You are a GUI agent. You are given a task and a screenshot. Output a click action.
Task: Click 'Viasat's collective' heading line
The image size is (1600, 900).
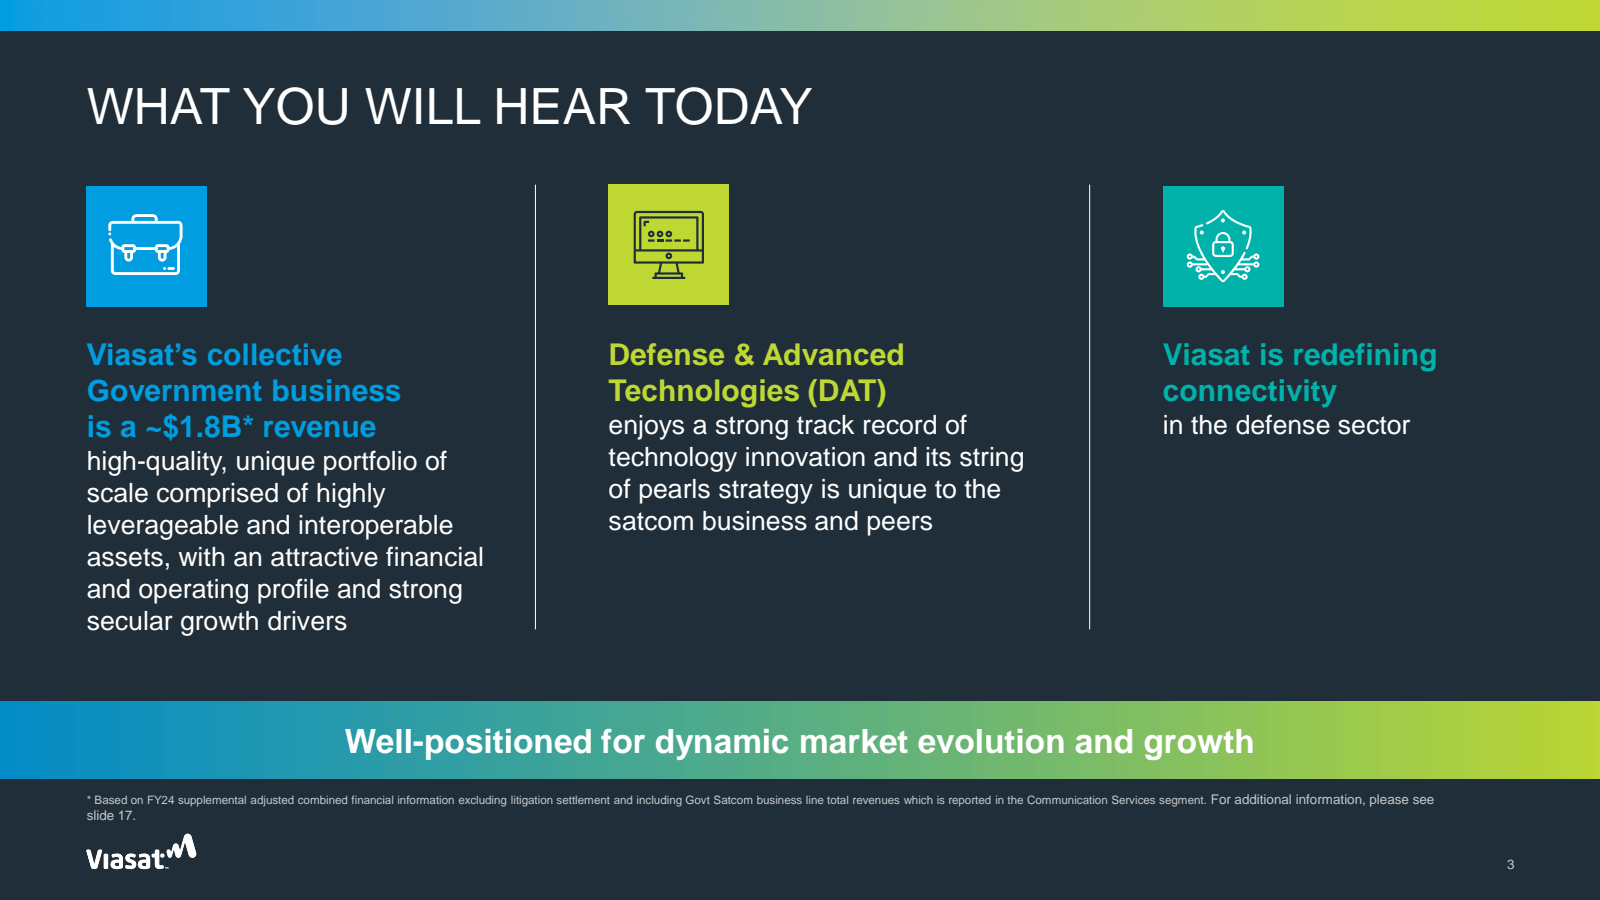coord(214,355)
